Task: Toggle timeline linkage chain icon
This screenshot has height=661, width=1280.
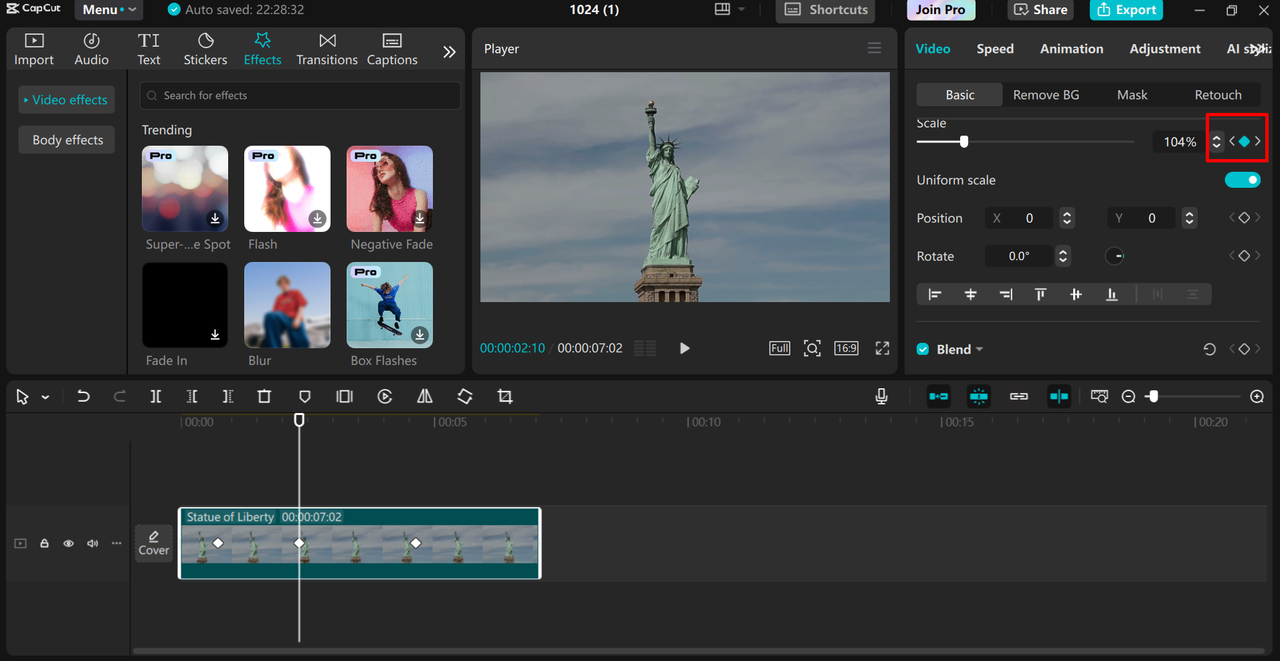Action: [1019, 397]
